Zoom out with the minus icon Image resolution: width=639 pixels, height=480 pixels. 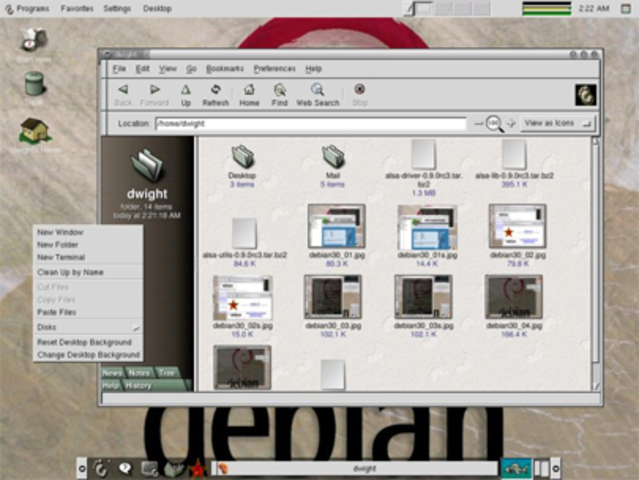(478, 123)
